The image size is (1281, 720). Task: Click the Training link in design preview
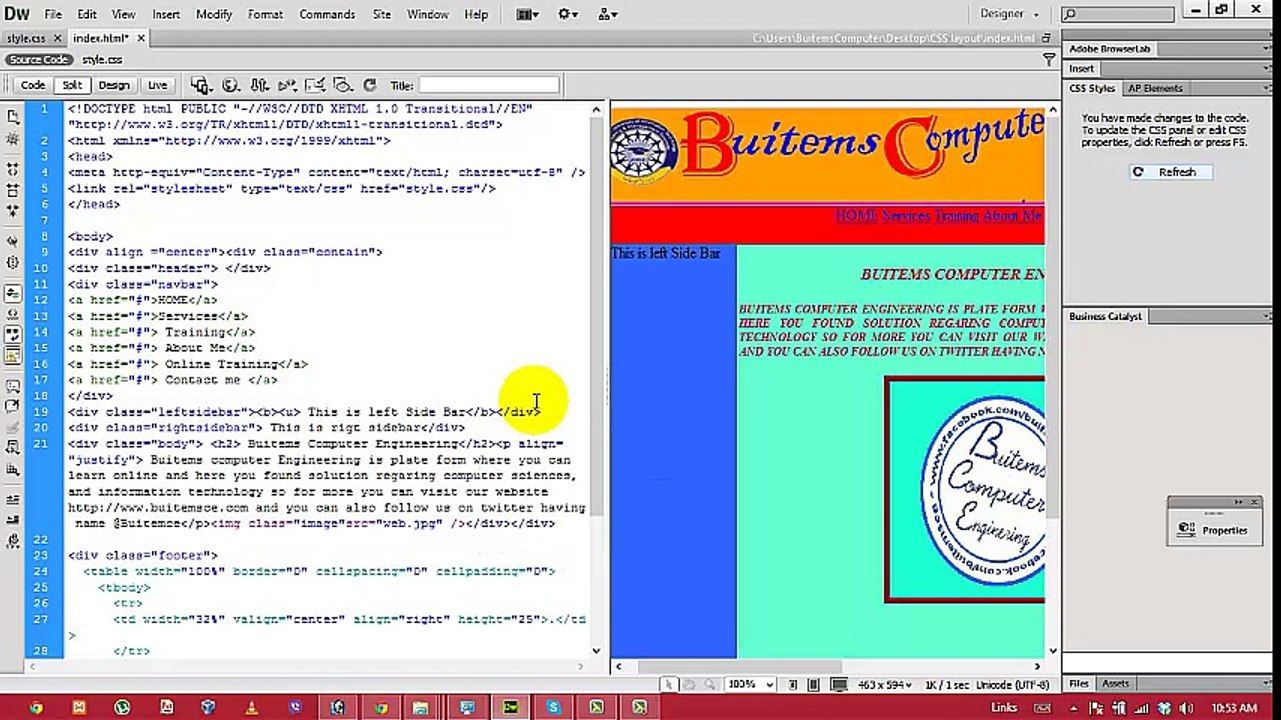coord(957,216)
